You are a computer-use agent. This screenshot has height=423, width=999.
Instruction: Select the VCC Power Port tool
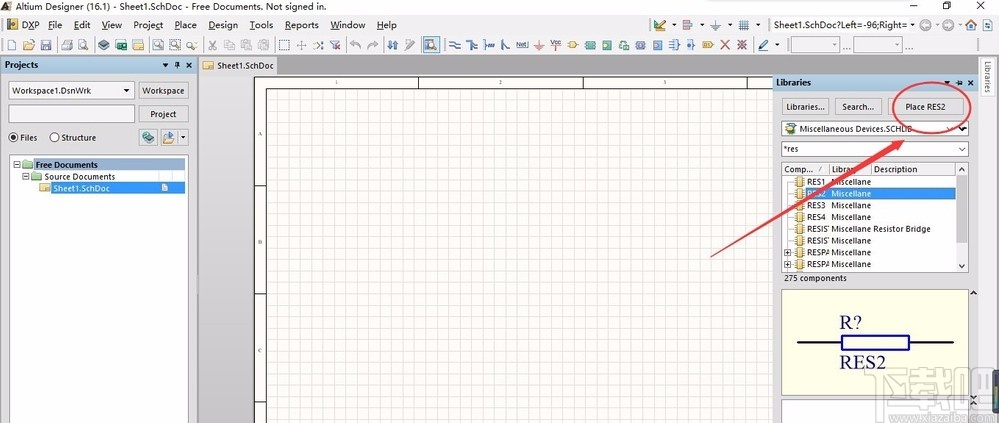click(x=556, y=45)
